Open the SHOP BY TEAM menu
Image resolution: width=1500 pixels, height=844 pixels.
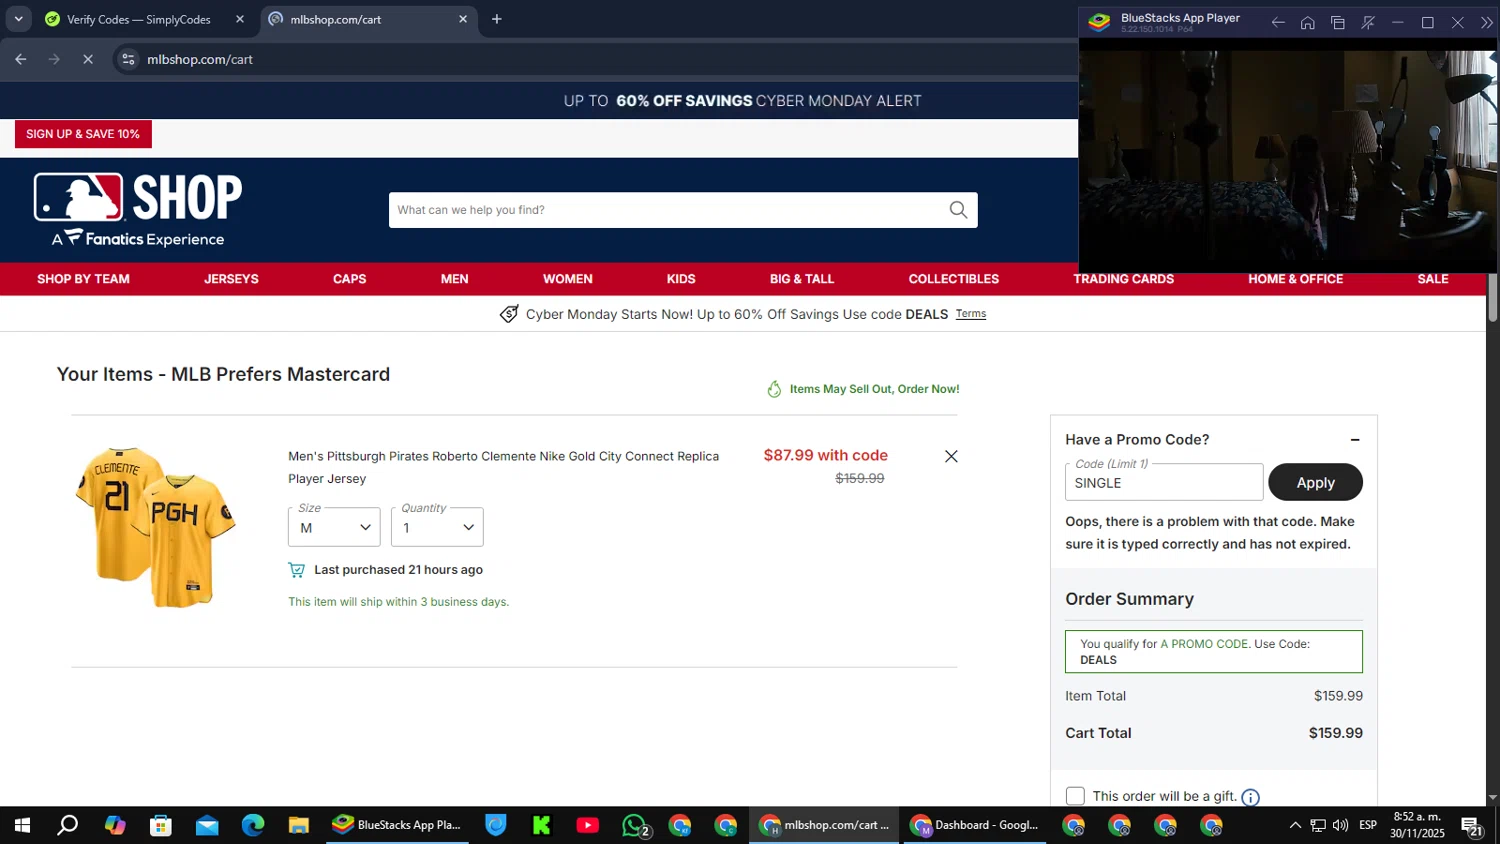[84, 279]
